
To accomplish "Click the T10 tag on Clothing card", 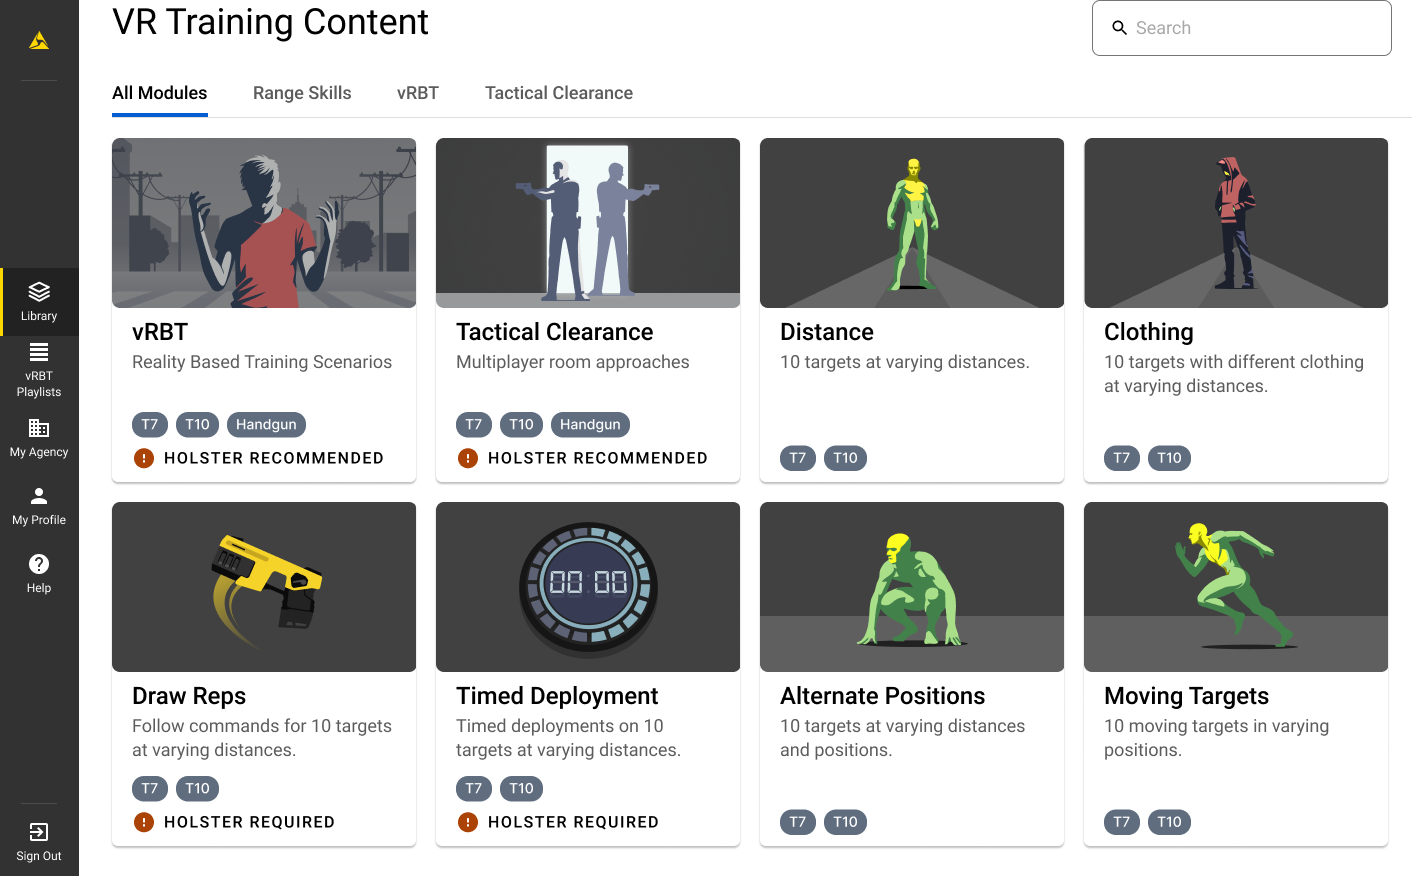I will (x=1169, y=458).
